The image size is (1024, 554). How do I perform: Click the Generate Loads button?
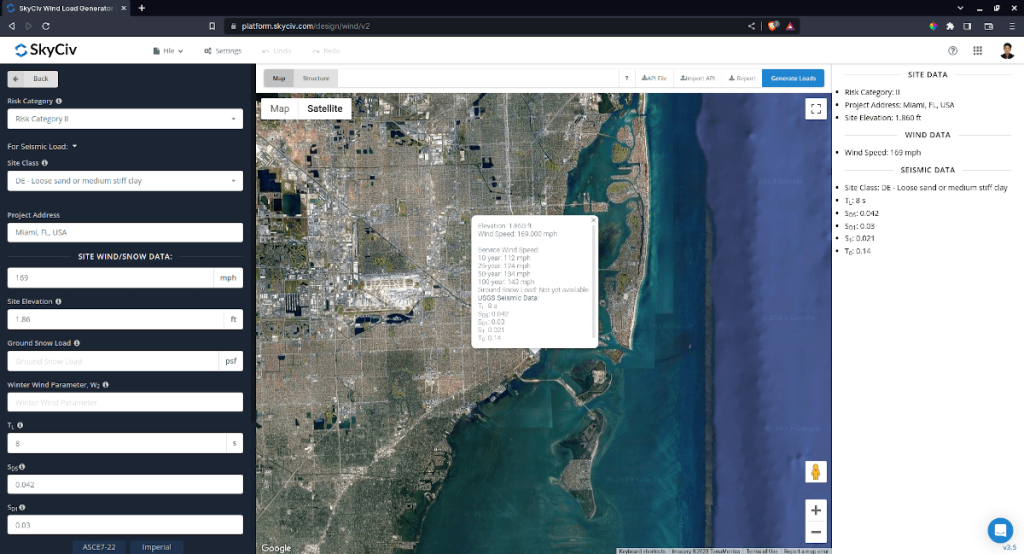[x=793, y=78]
